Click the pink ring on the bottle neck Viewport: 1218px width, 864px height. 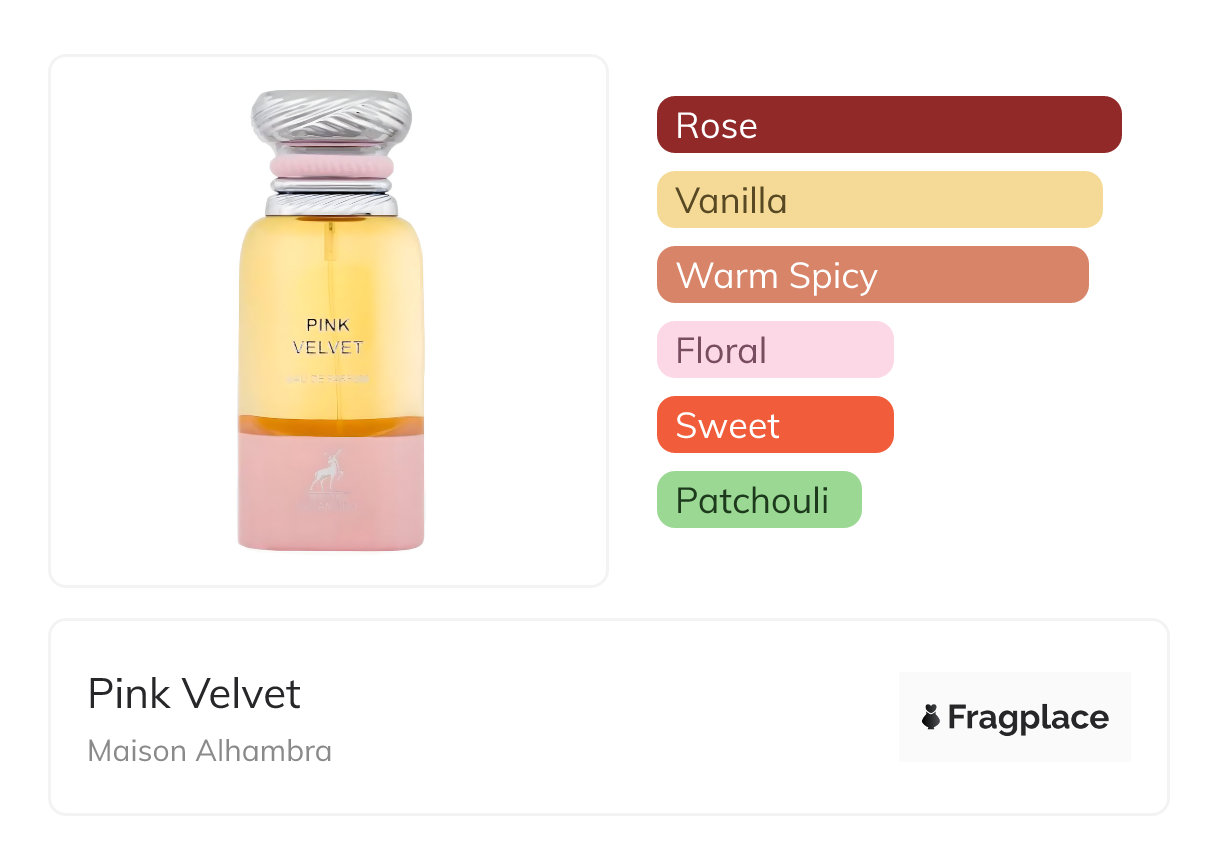point(331,165)
